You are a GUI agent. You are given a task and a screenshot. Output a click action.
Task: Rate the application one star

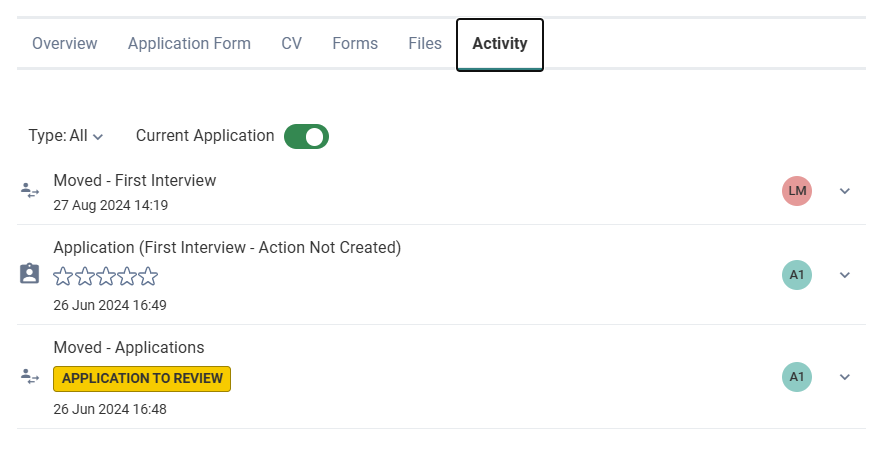point(63,276)
